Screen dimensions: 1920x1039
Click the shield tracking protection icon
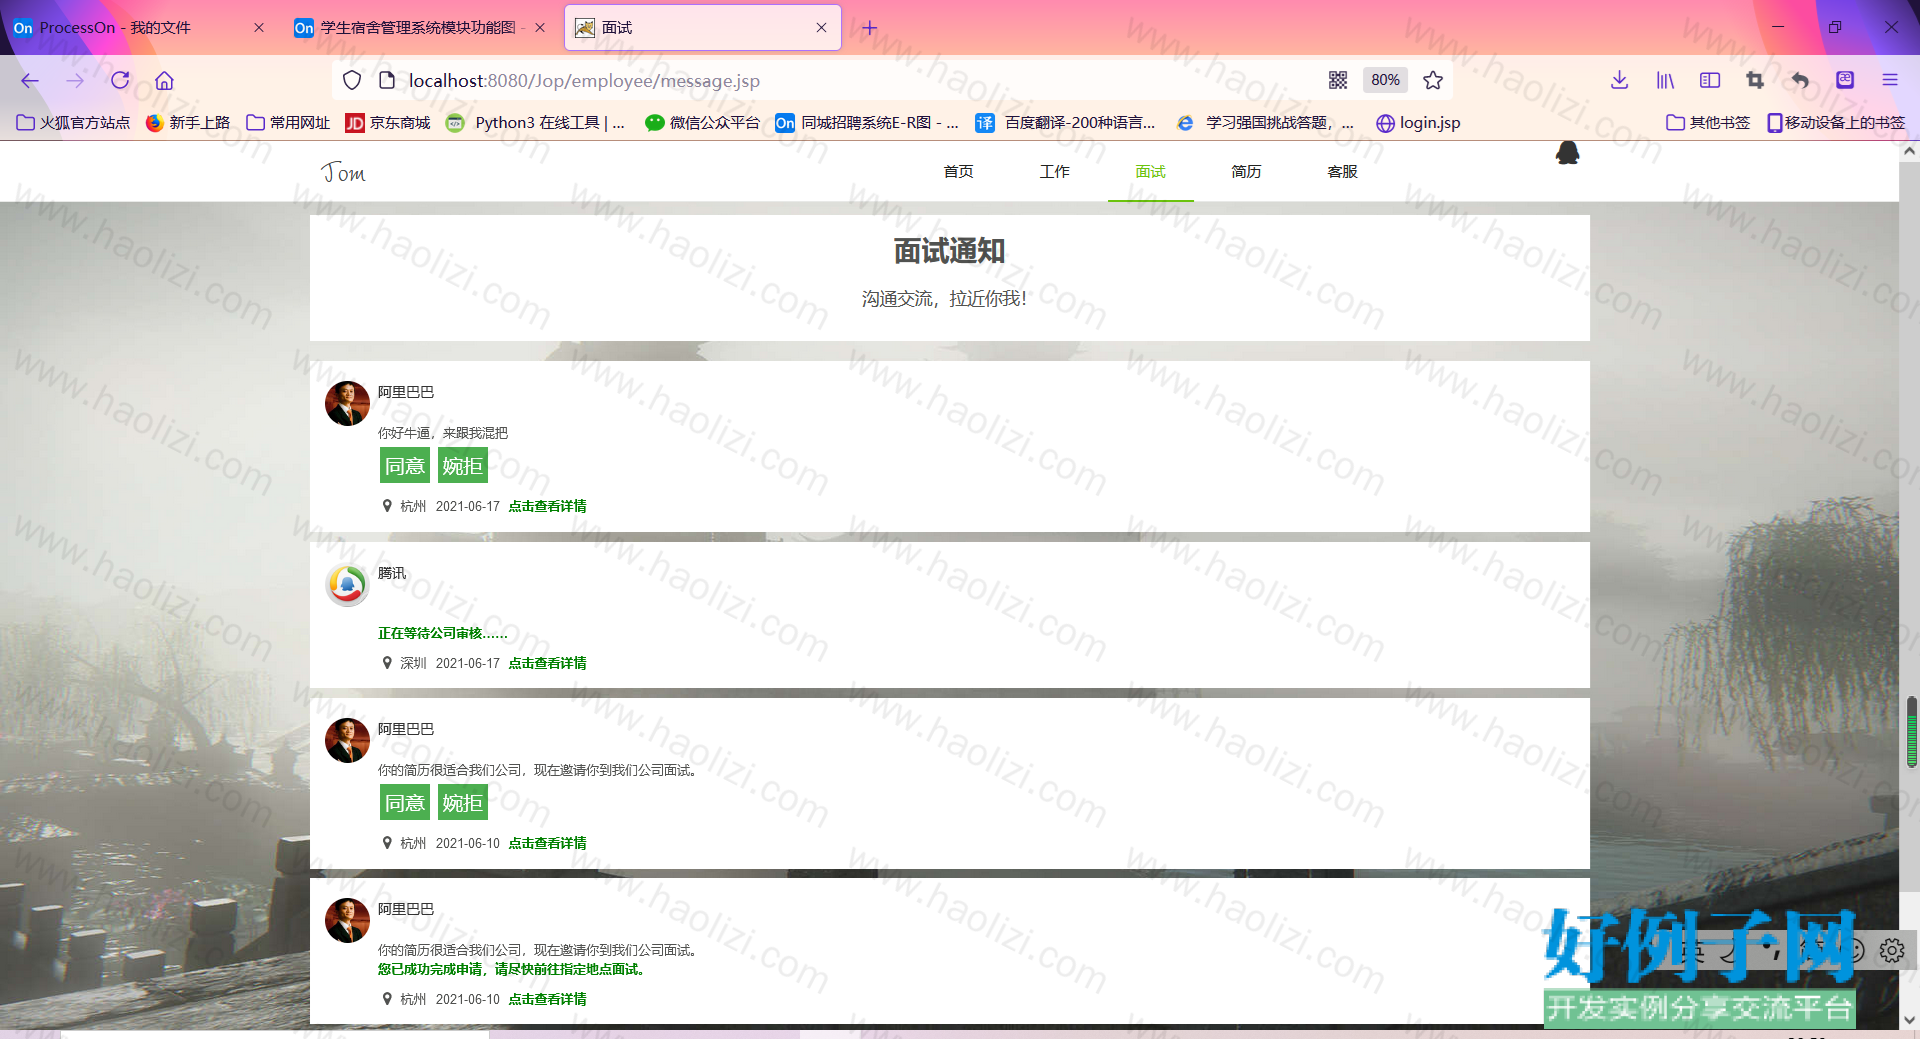[352, 81]
